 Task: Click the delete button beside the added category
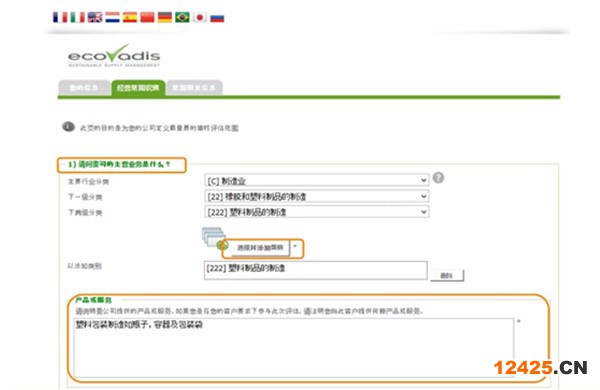447,275
